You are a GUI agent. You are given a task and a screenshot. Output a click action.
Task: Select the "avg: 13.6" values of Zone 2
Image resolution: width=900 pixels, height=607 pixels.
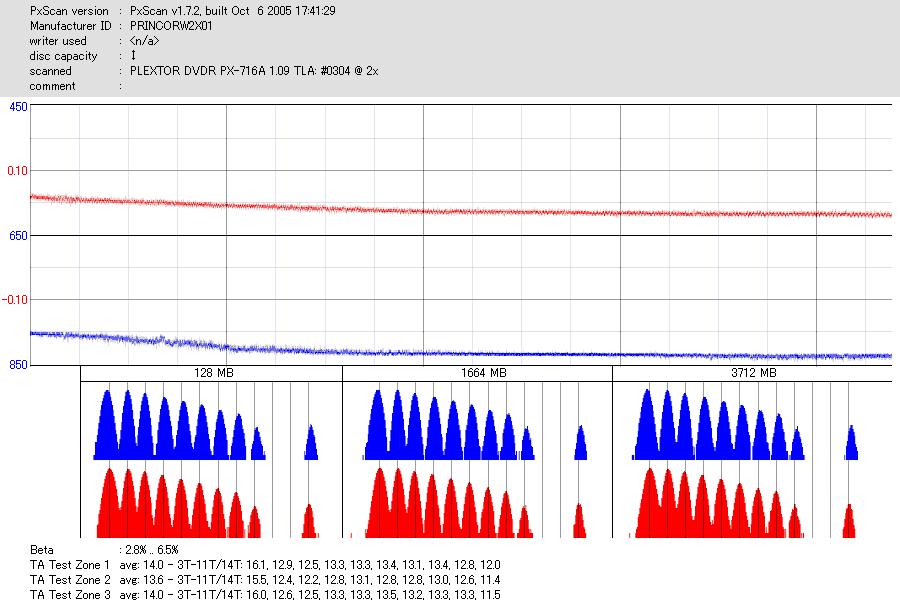310,579
